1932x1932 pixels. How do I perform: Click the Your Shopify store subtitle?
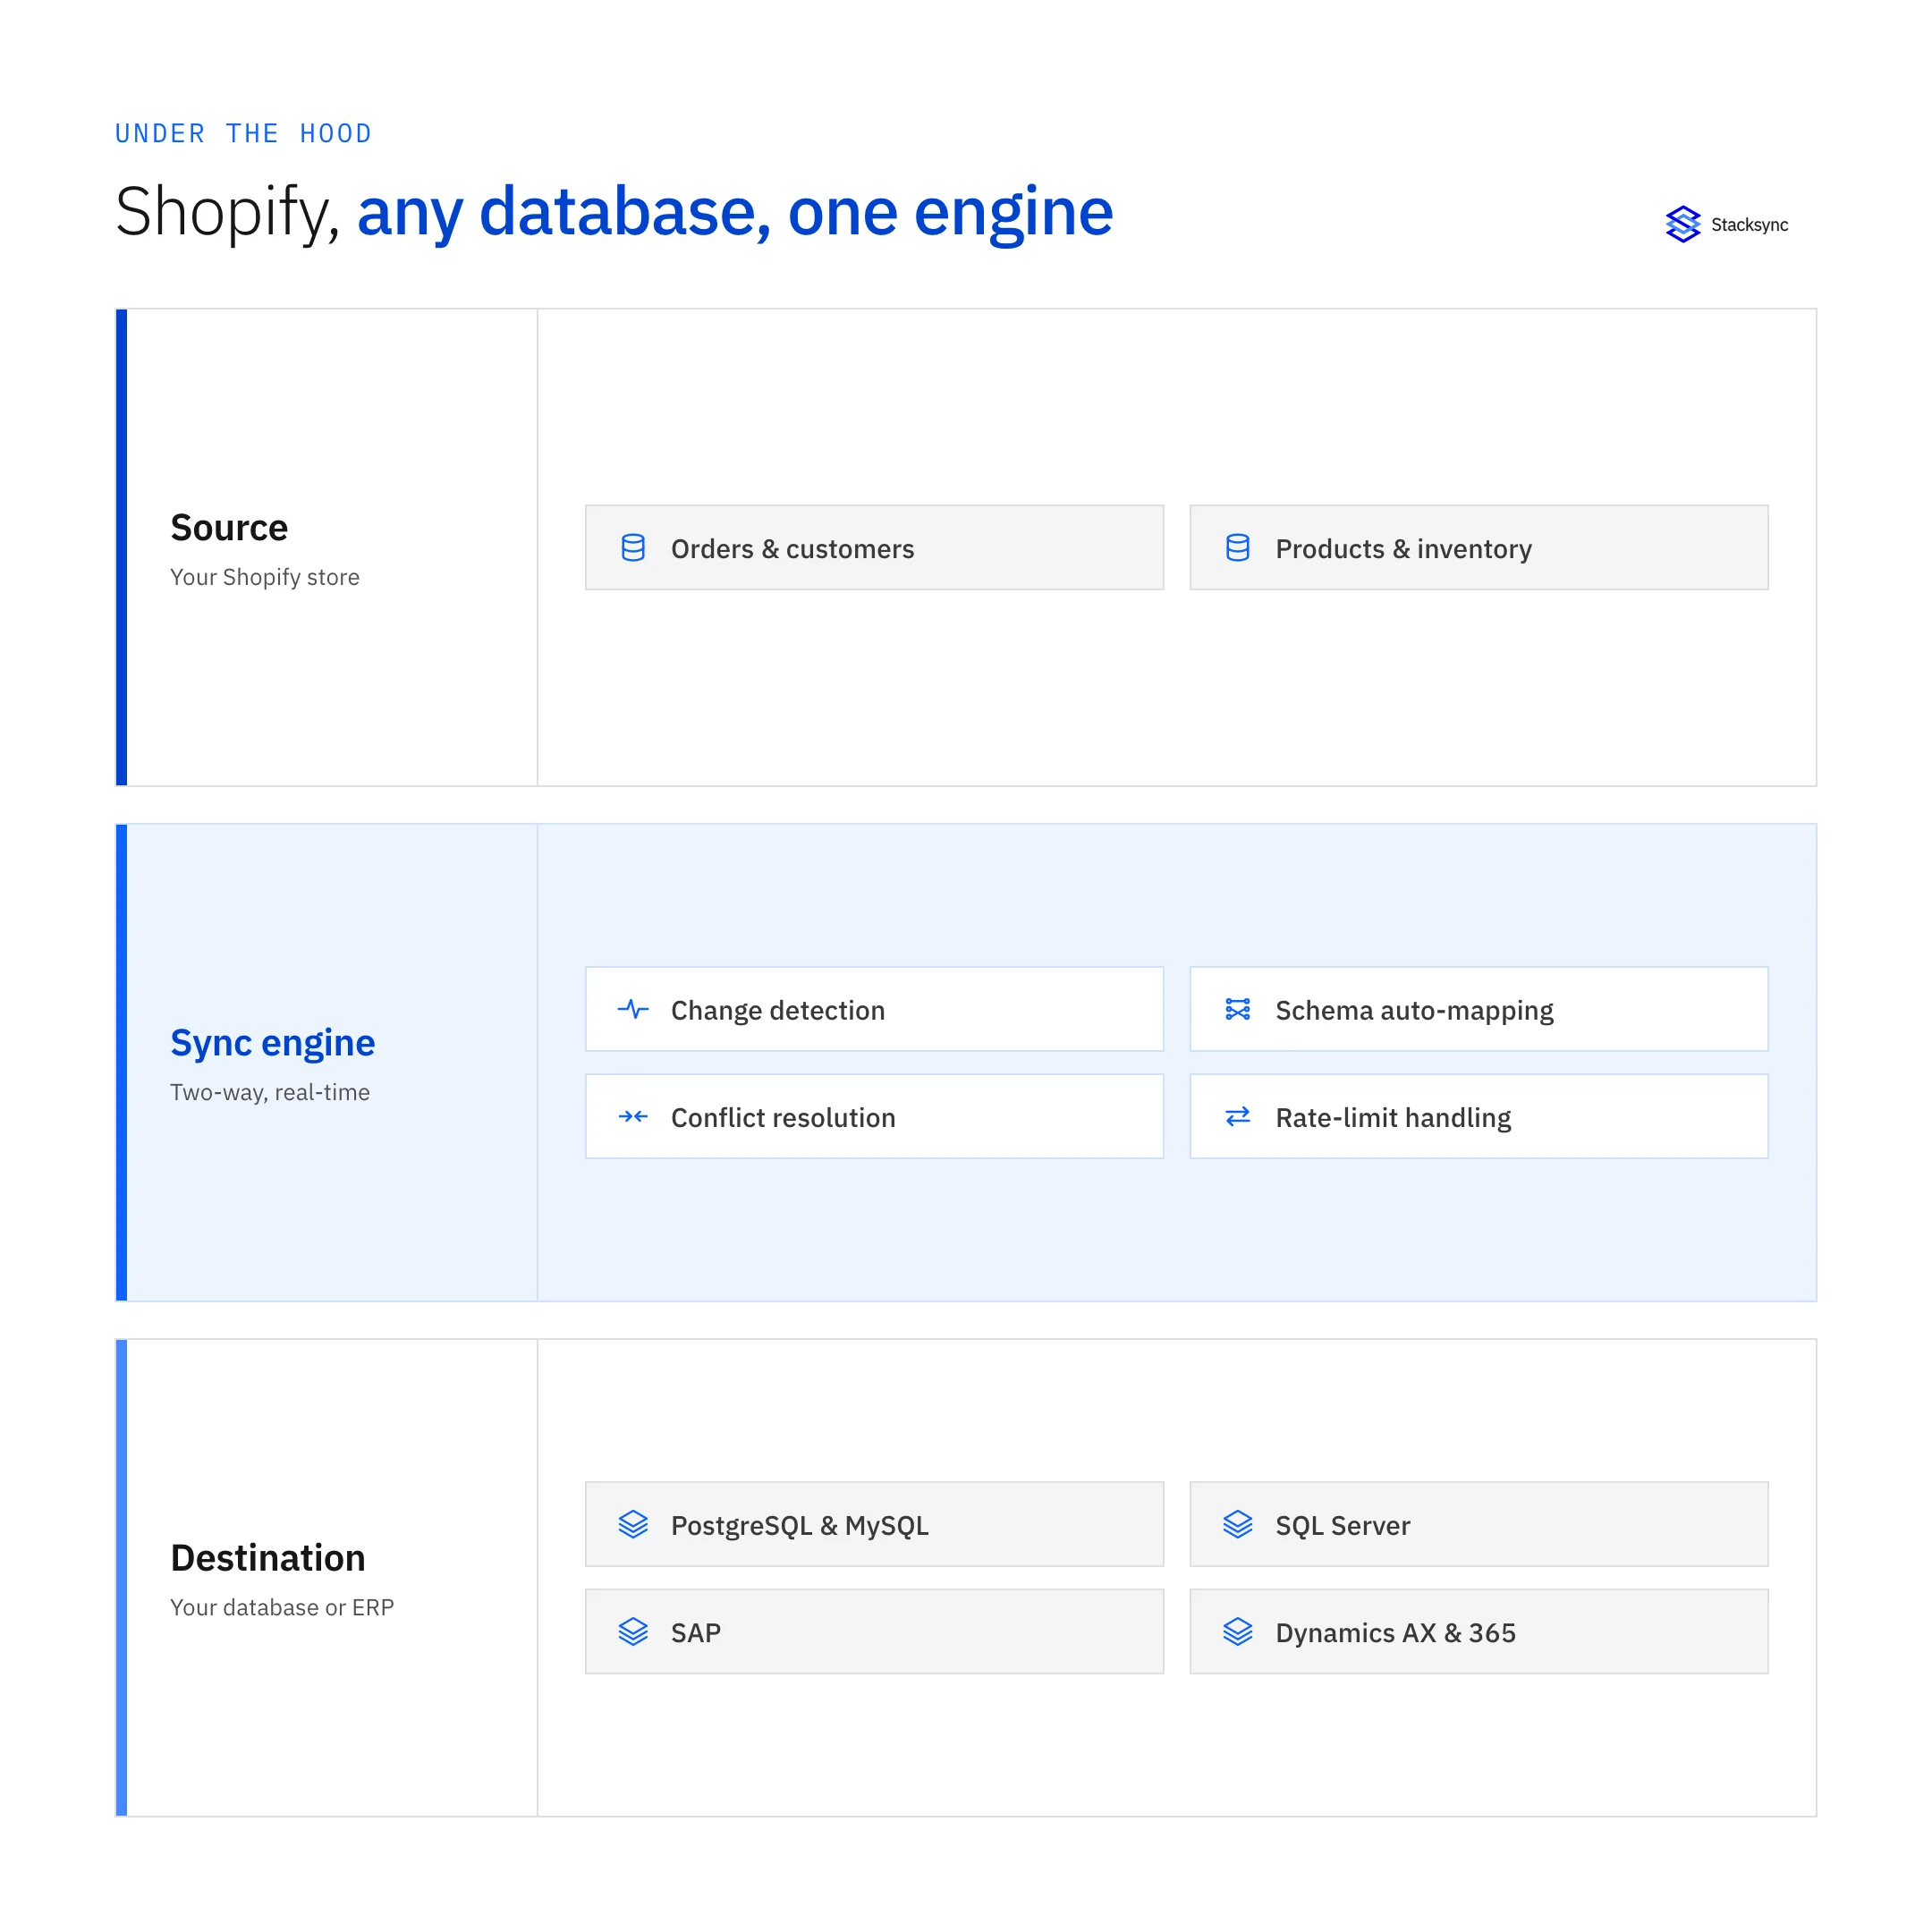click(x=264, y=577)
